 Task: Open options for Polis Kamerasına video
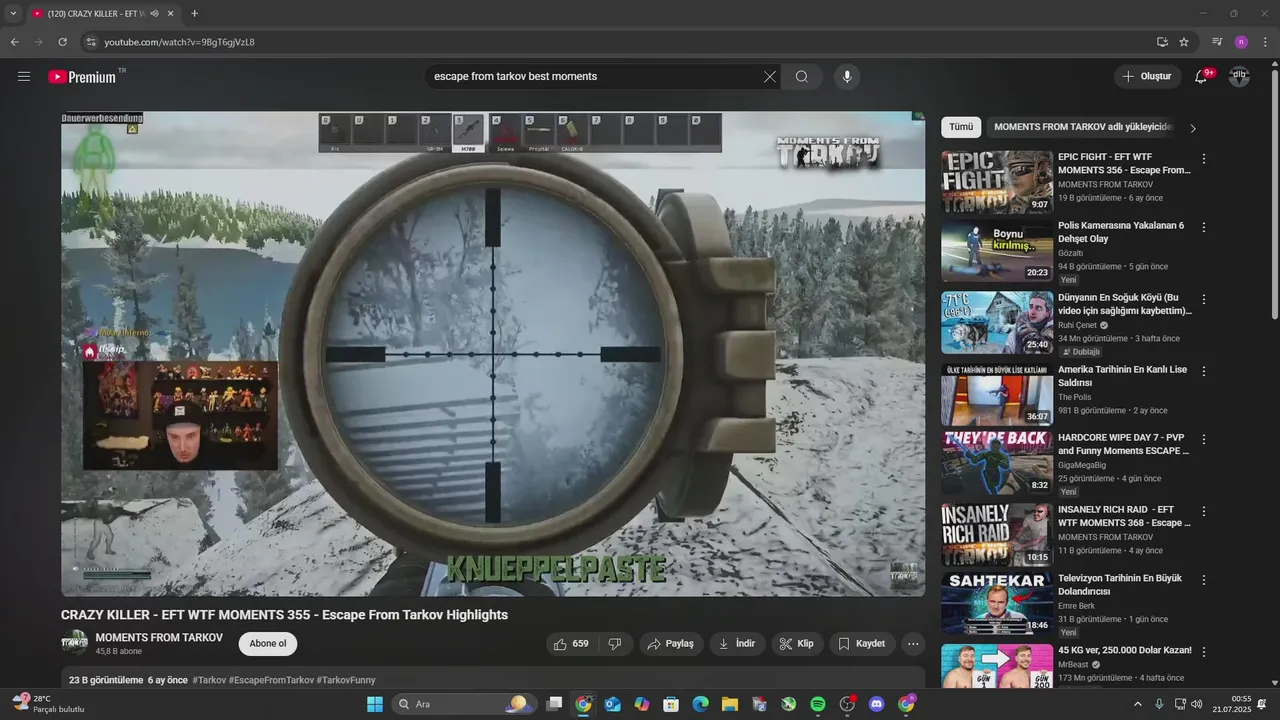(x=1204, y=227)
